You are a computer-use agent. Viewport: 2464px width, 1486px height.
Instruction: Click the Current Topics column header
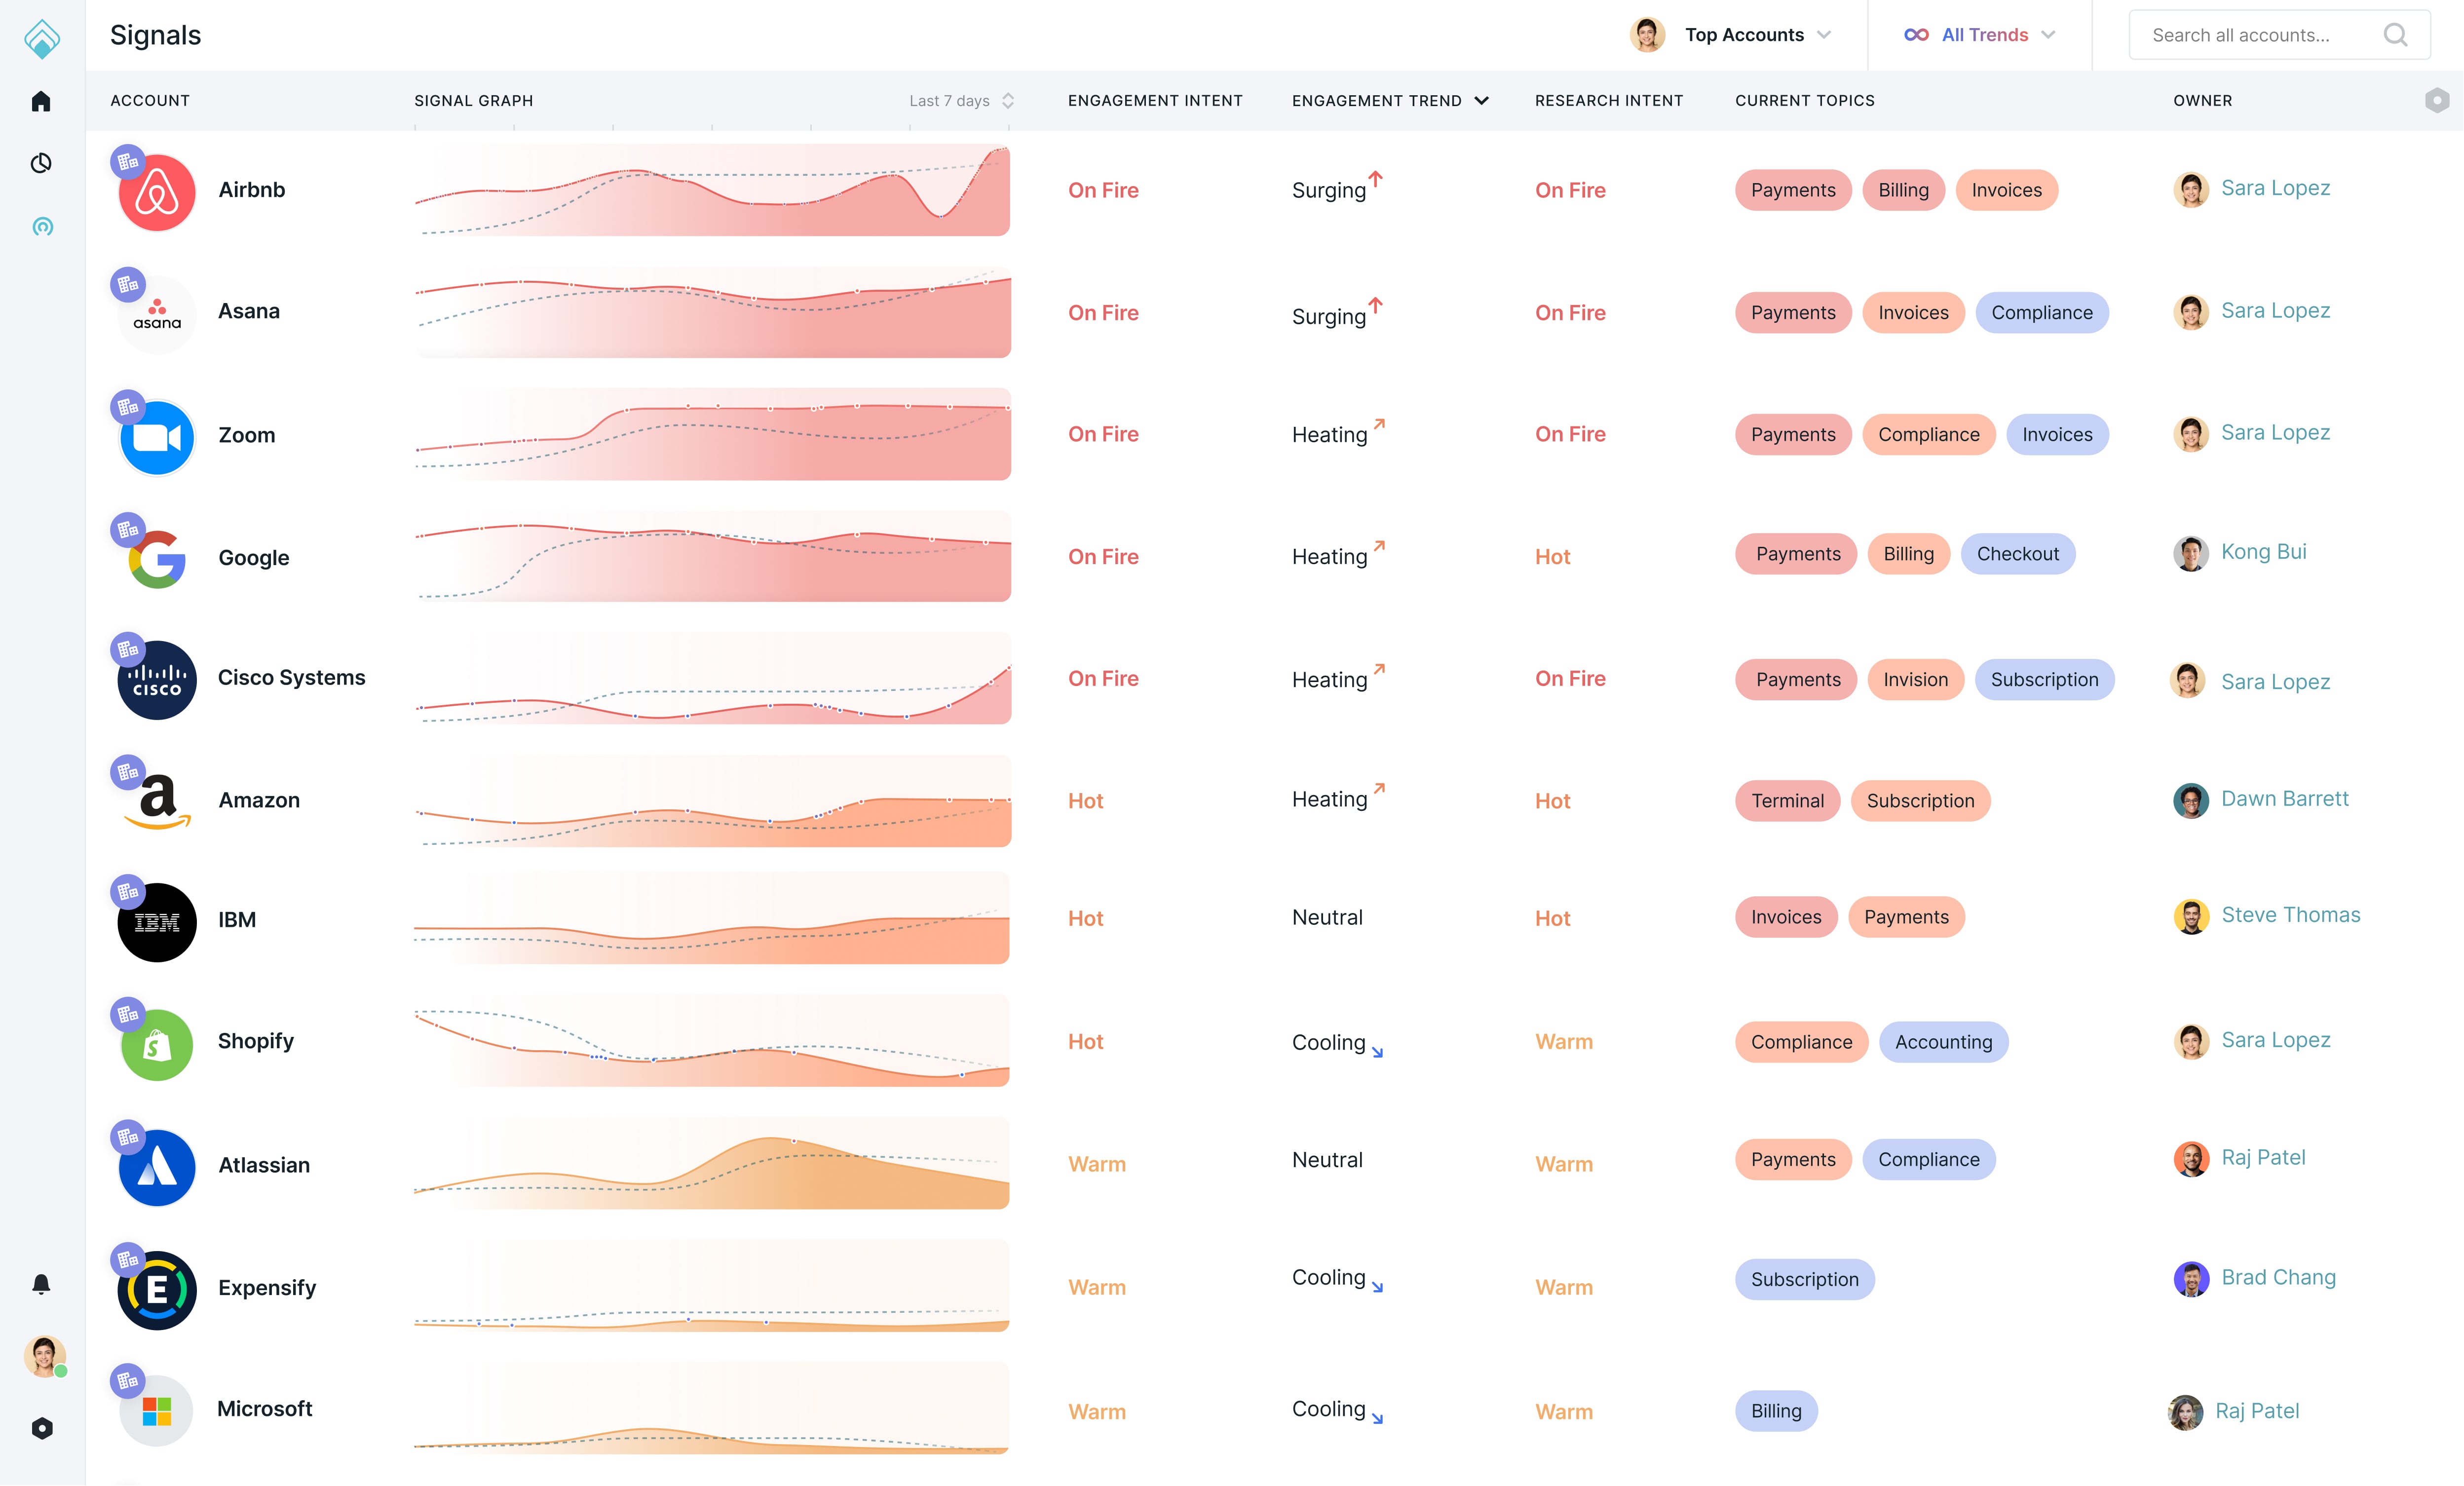coord(1805,101)
